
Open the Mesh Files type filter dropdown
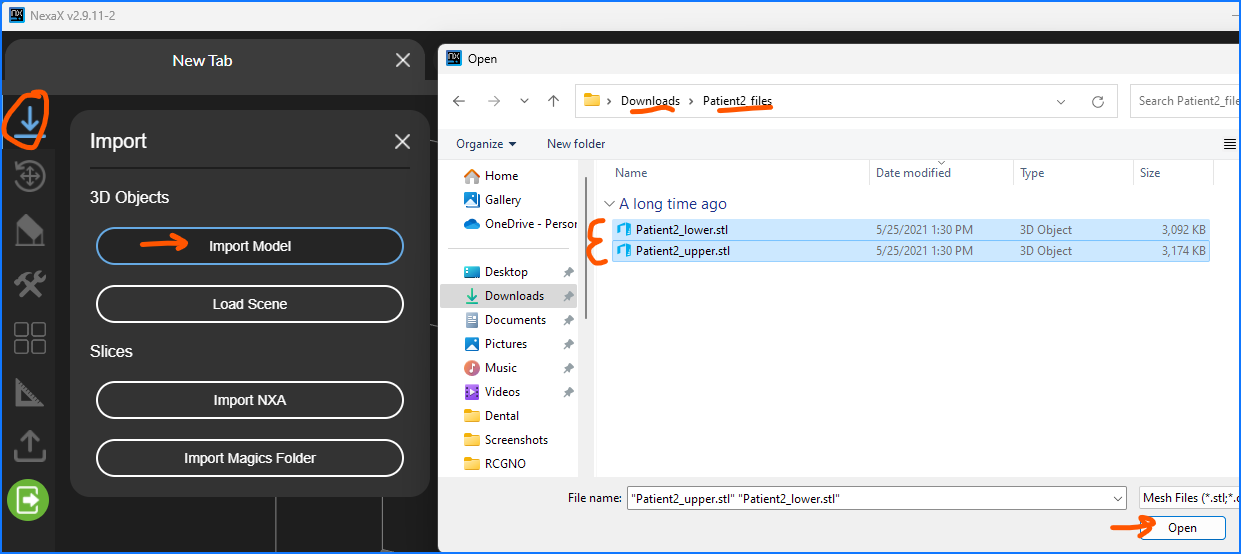1190,498
